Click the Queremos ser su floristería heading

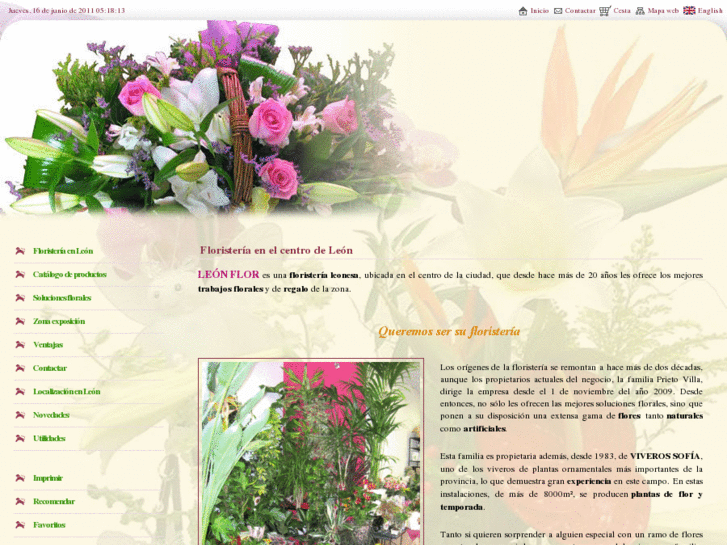pos(449,331)
